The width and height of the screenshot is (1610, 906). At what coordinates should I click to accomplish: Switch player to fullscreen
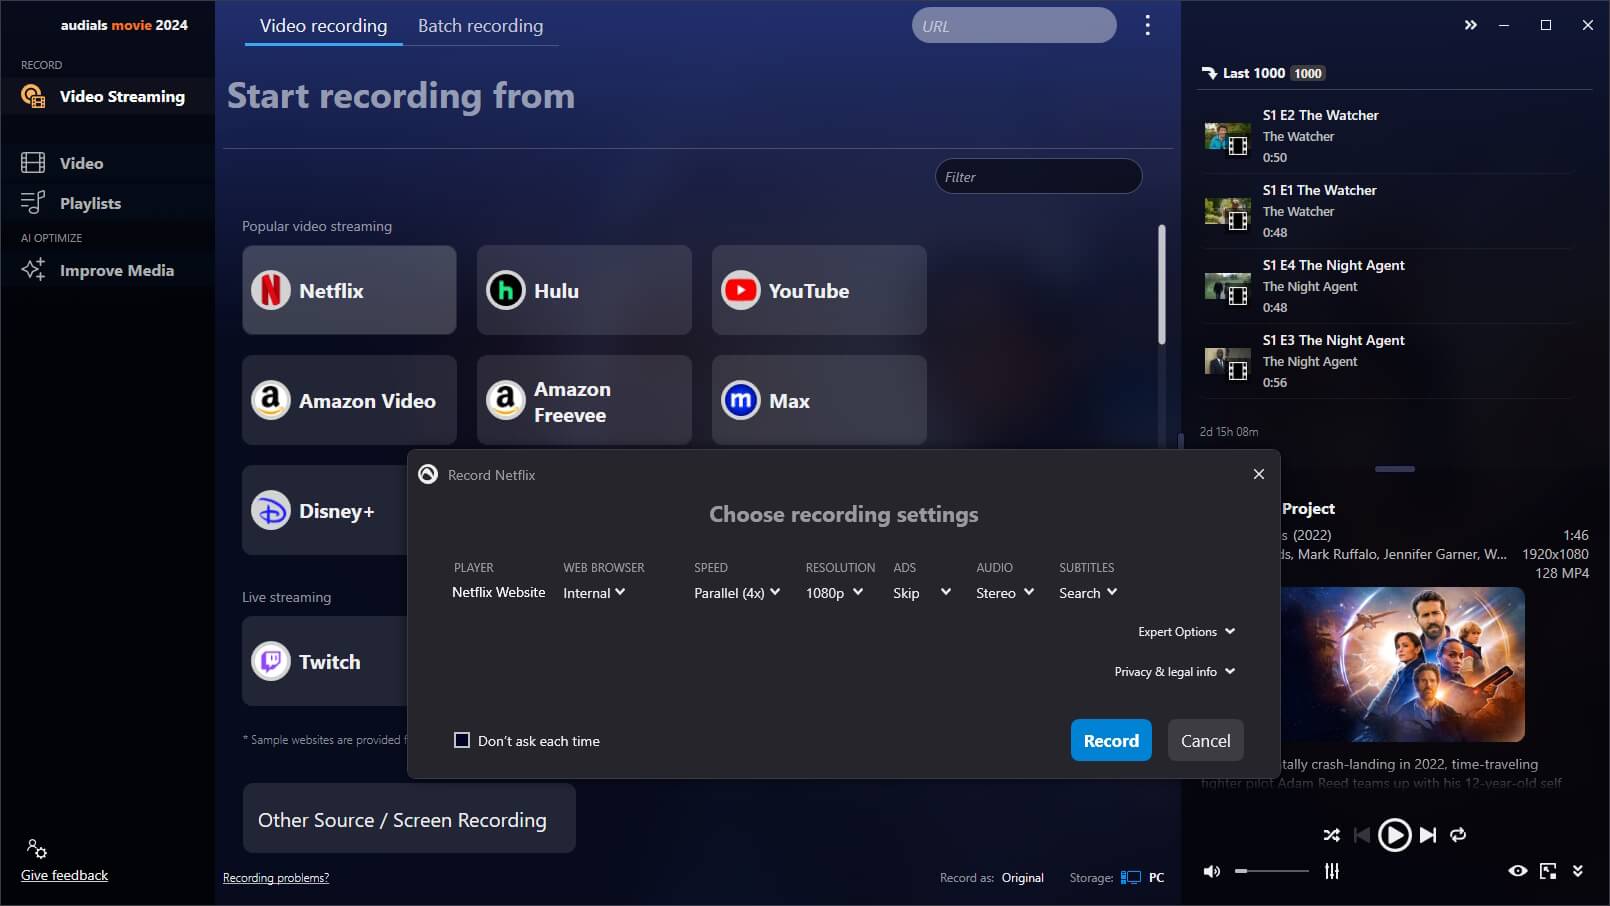[1548, 871]
